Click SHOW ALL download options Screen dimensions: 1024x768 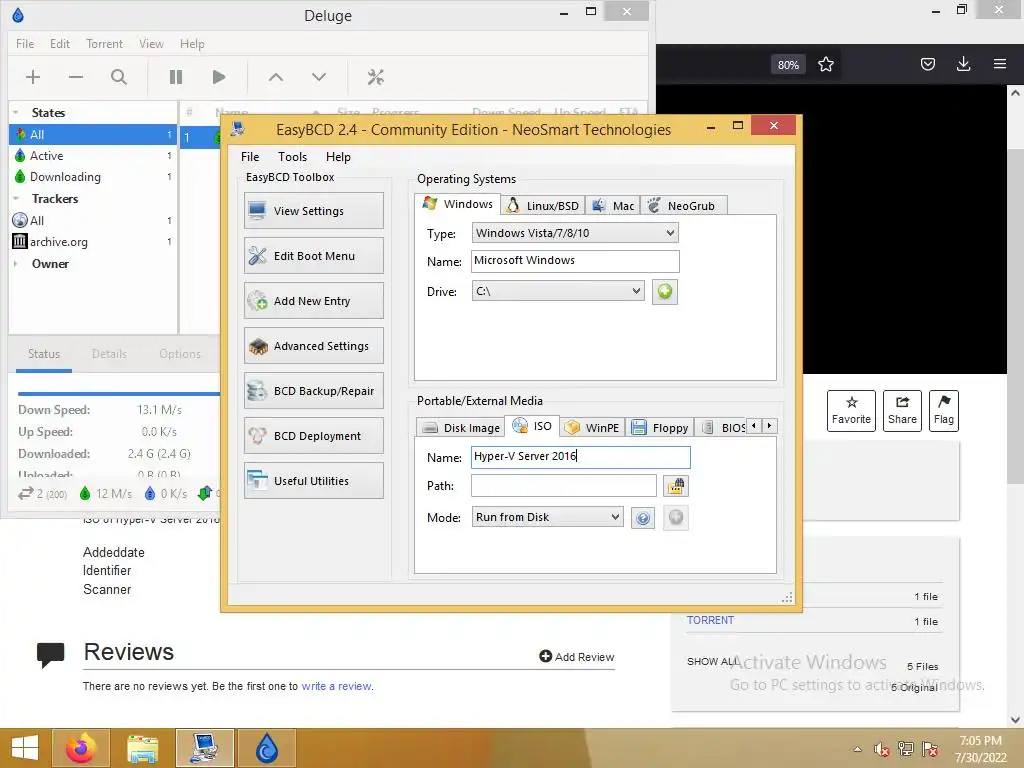pyautogui.click(x=712, y=662)
